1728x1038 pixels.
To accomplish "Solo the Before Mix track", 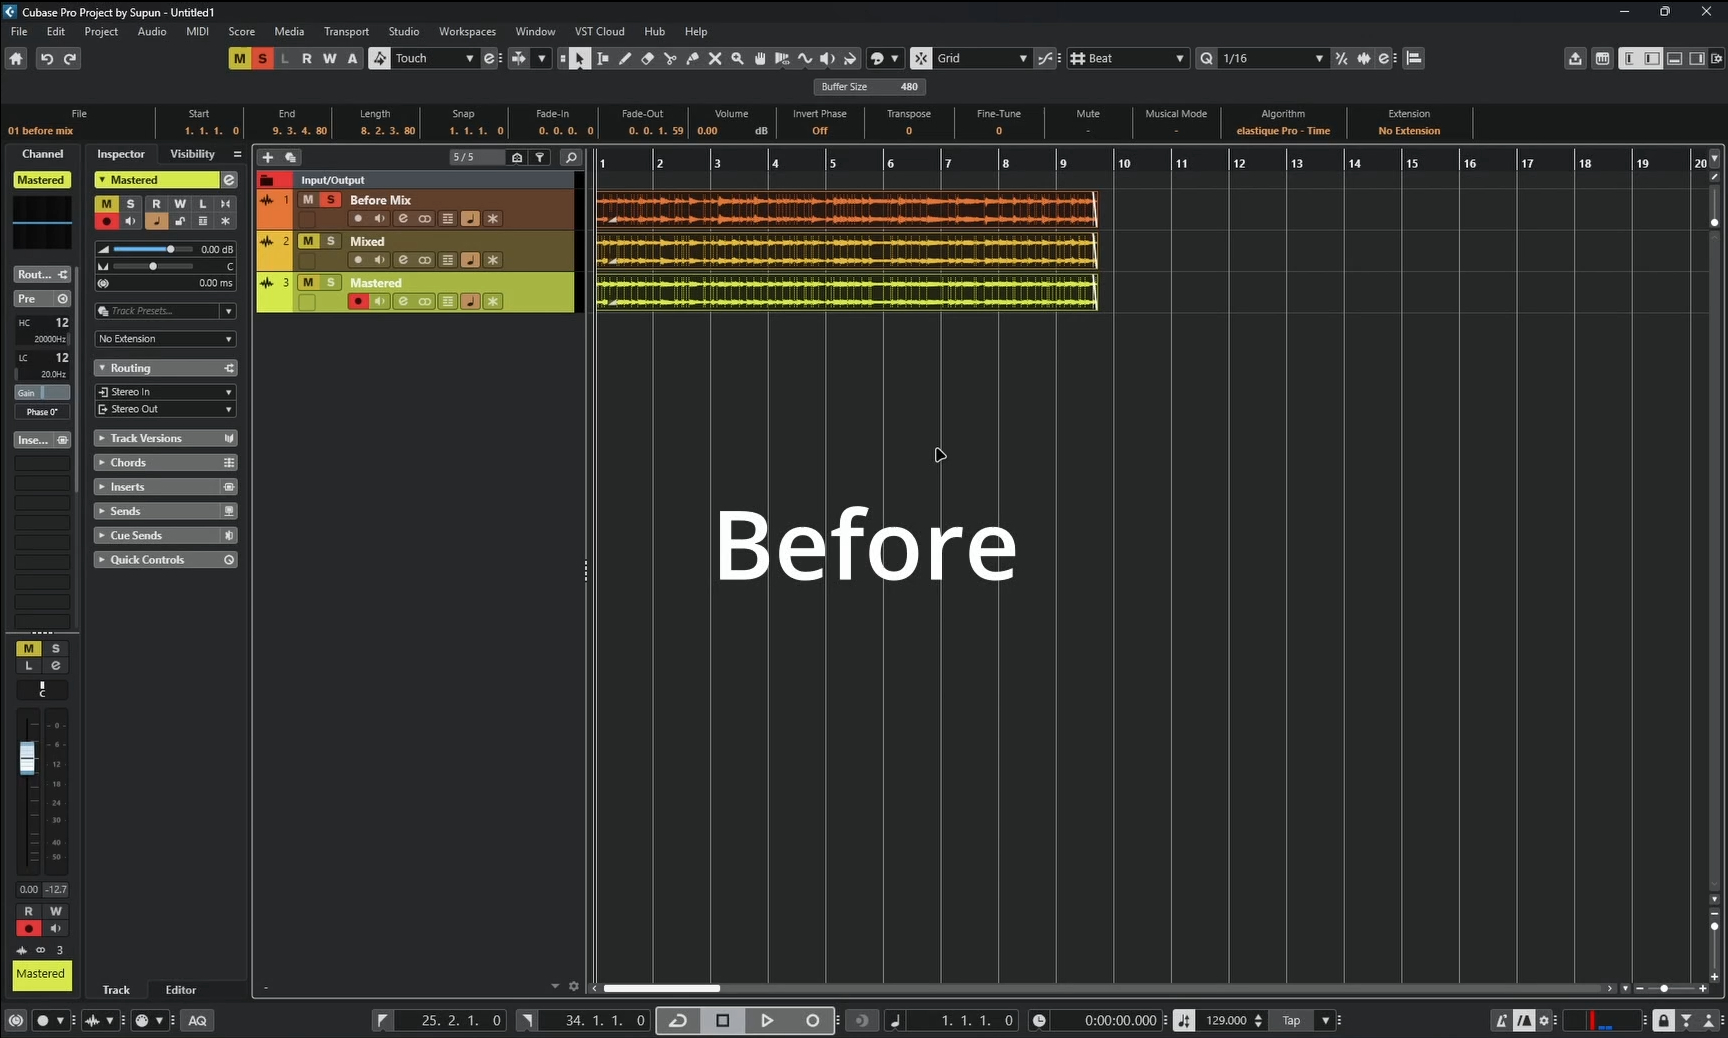I will tap(330, 200).
